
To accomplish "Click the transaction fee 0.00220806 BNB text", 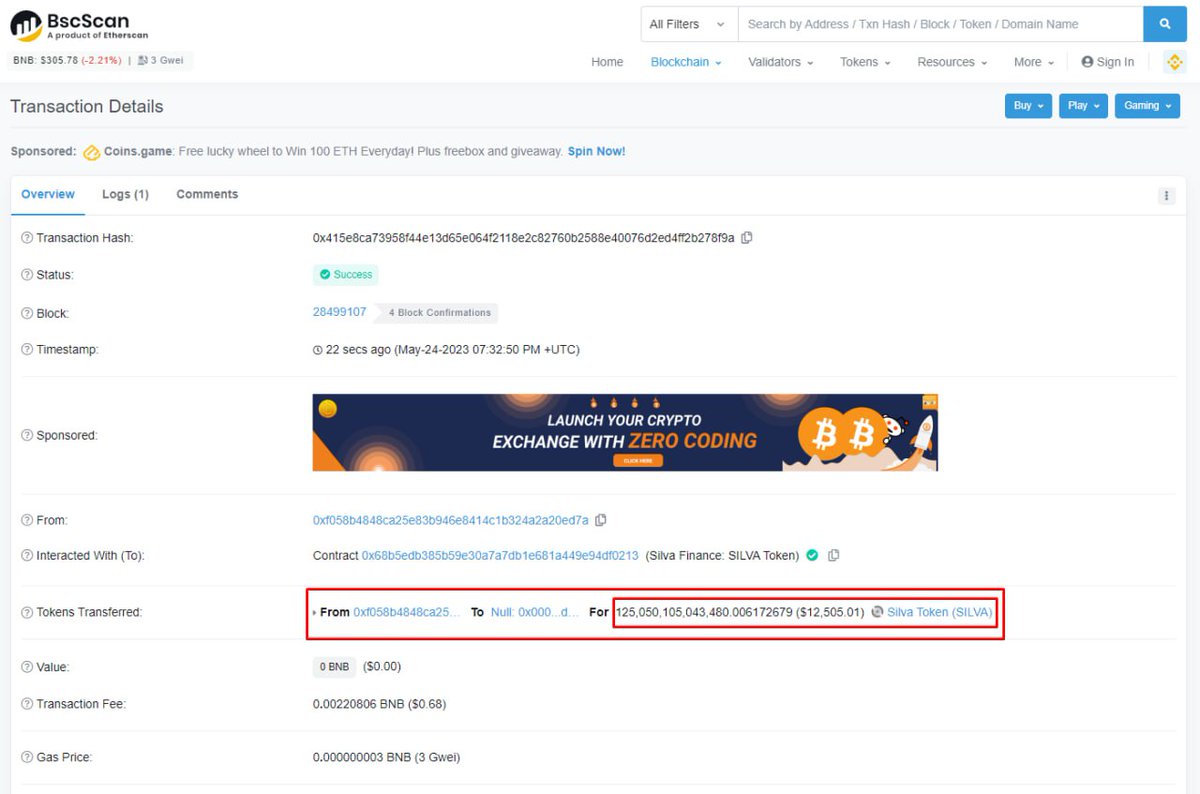I will pos(379,704).
